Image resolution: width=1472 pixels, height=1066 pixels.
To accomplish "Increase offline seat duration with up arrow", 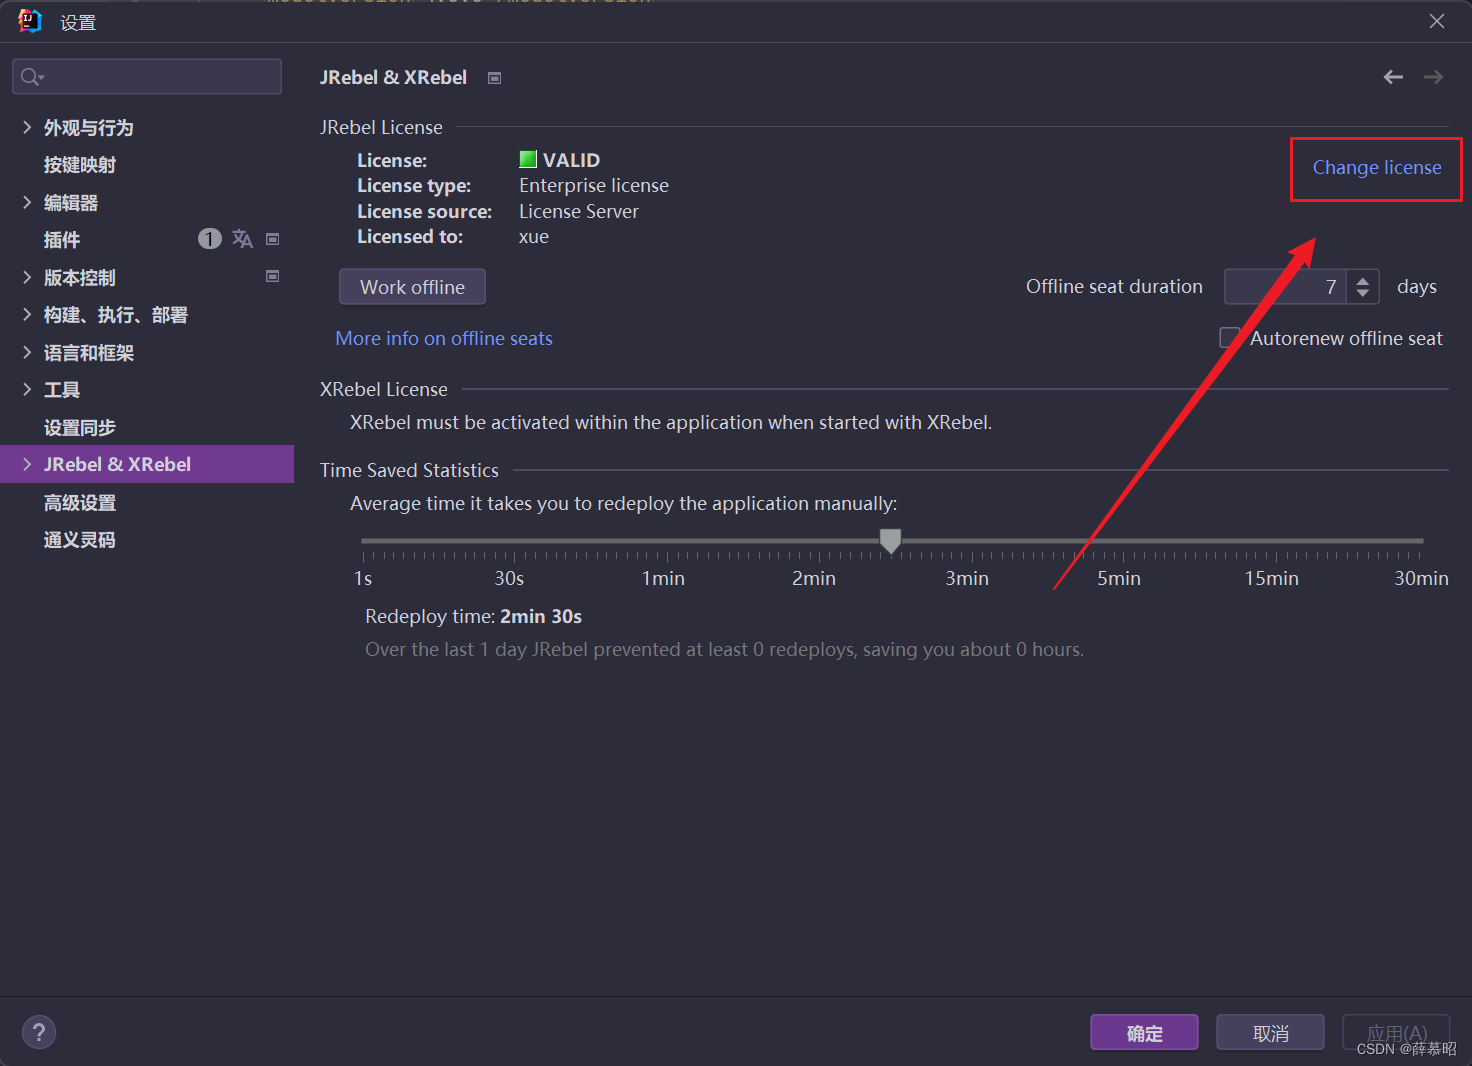I will click(1363, 280).
